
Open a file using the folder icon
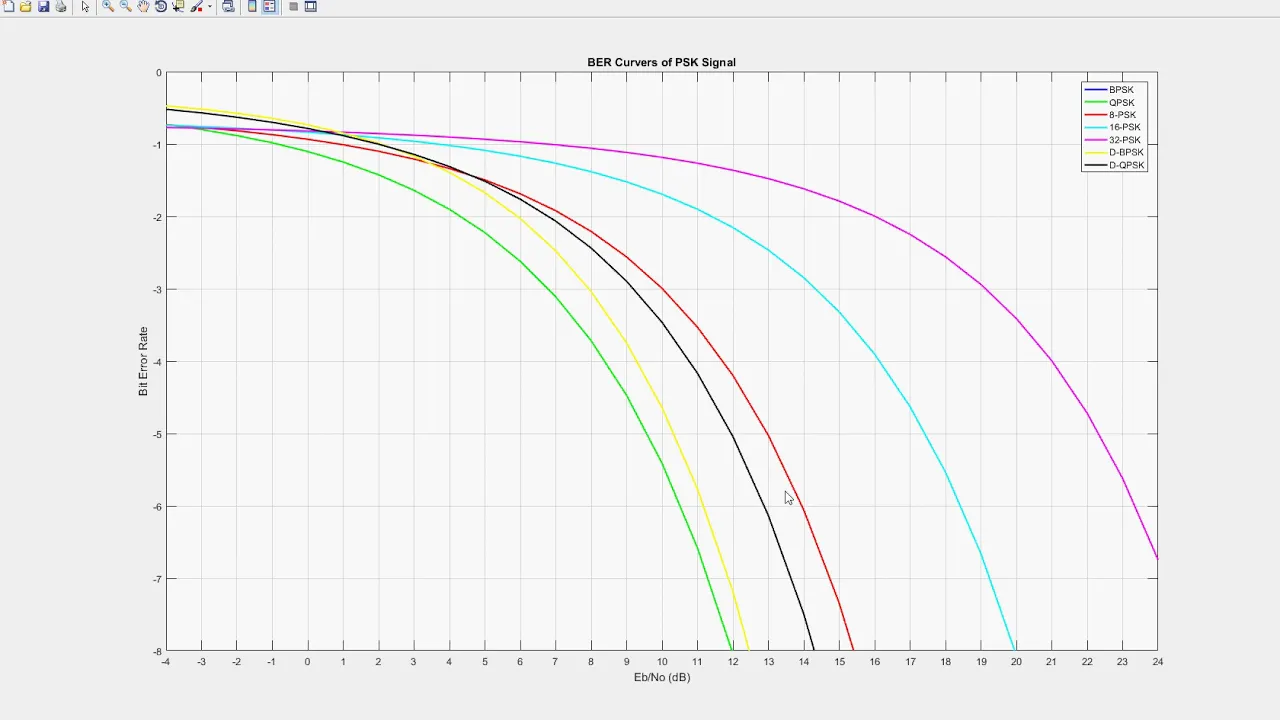pos(26,6)
